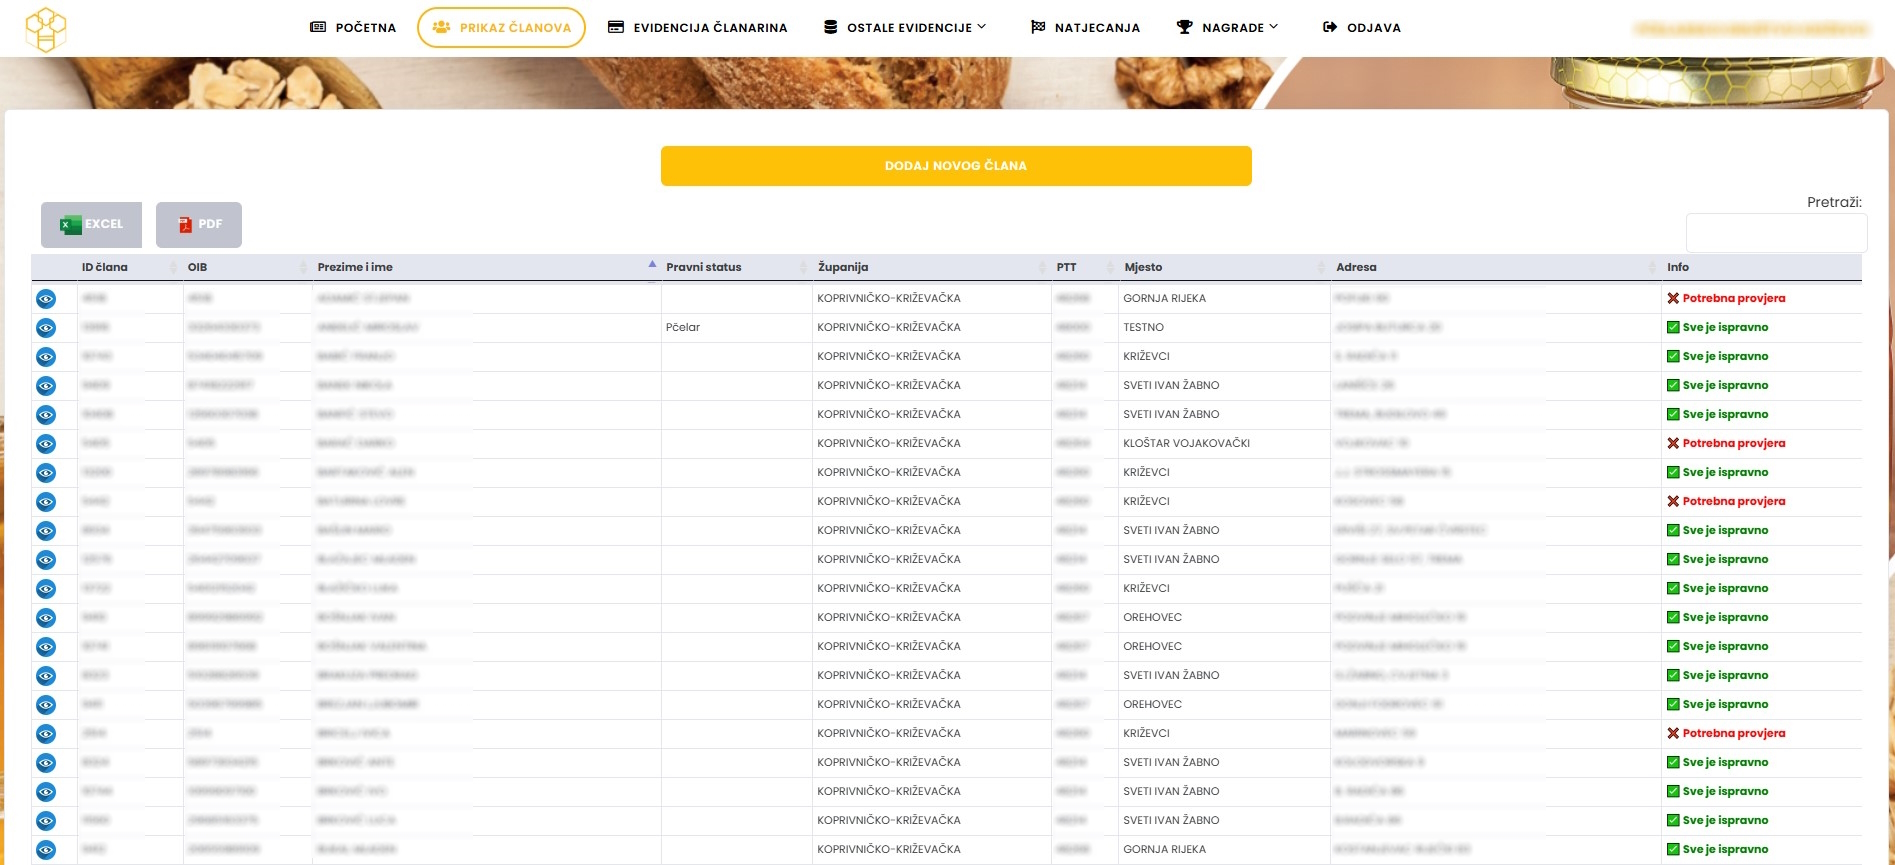Open view icon for Gornja Rijeka first row

(46, 299)
